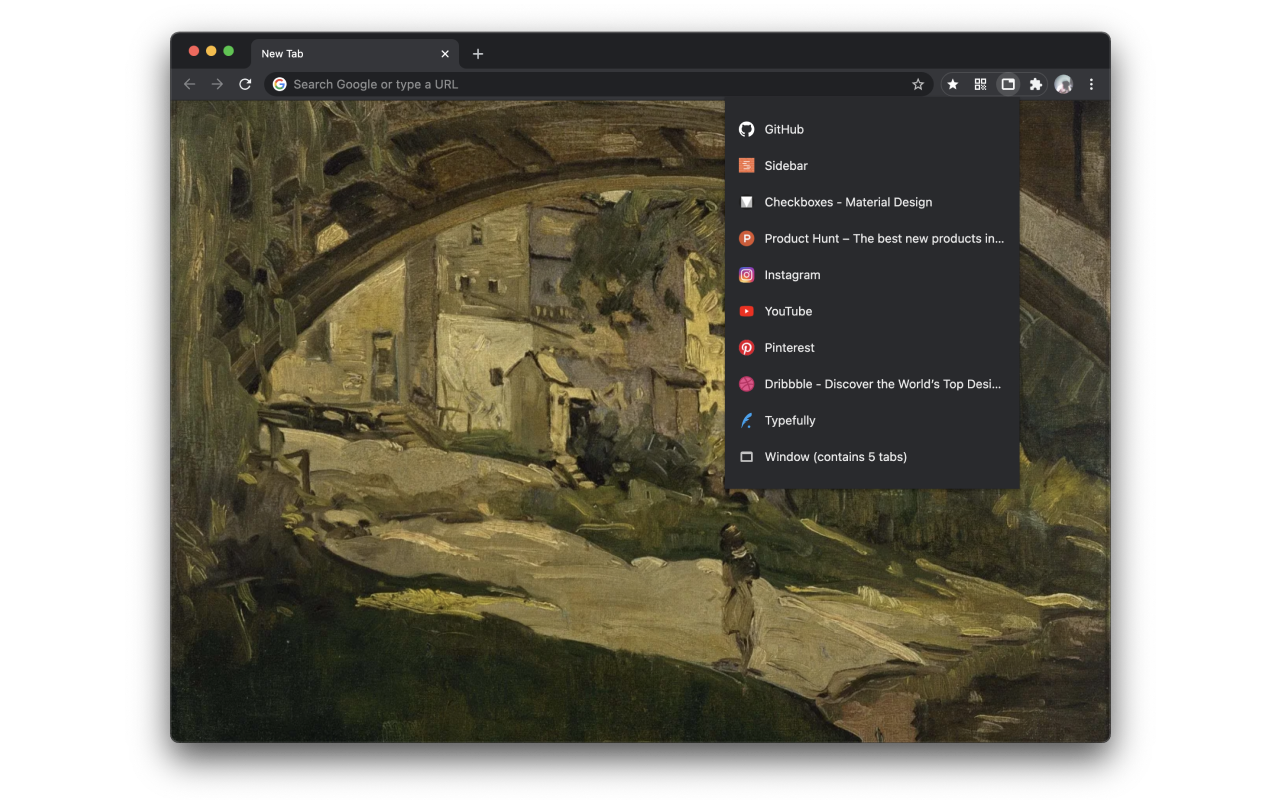This screenshot has width=1280, height=800.
Task: Click the Product Hunt favicon
Action: coord(746,238)
